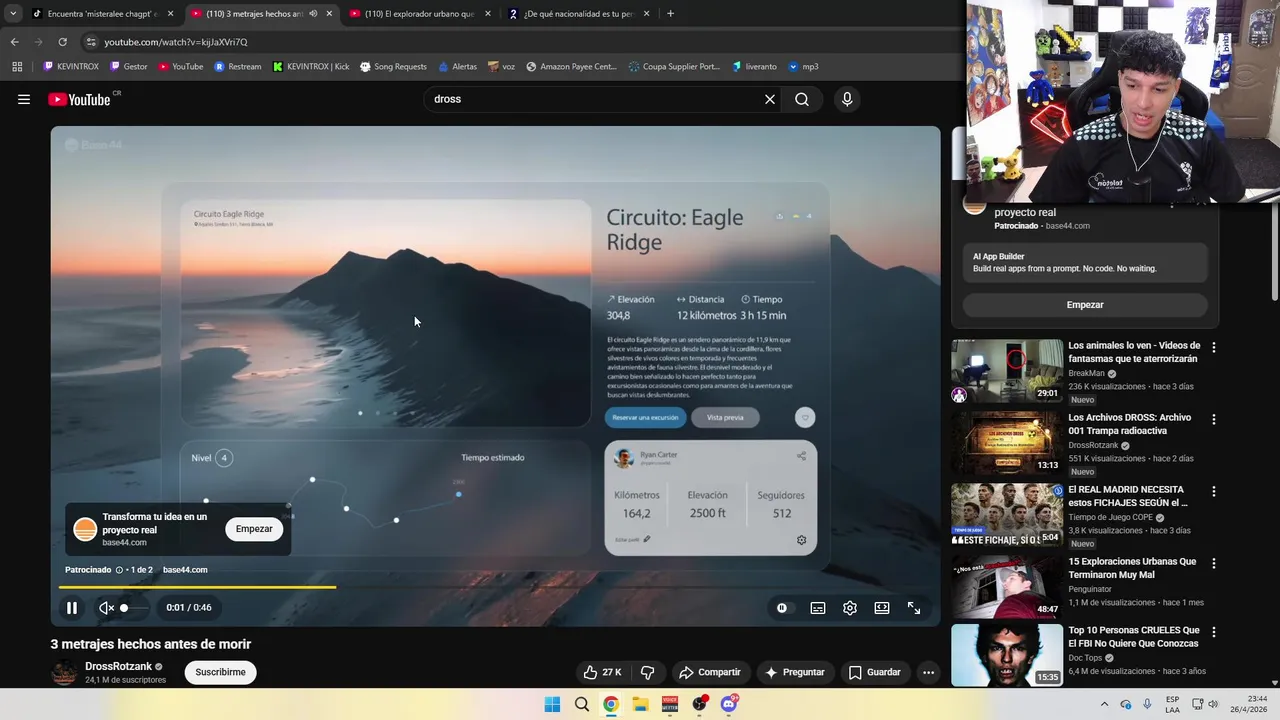Viewport: 1280px width, 720px height.
Task: Enter fullscreen mode in the player
Action: (914, 608)
